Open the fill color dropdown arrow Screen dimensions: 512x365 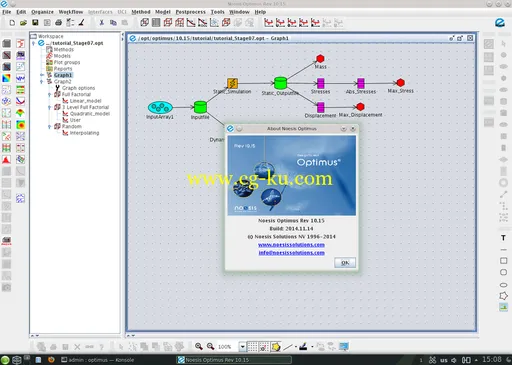tap(312, 347)
